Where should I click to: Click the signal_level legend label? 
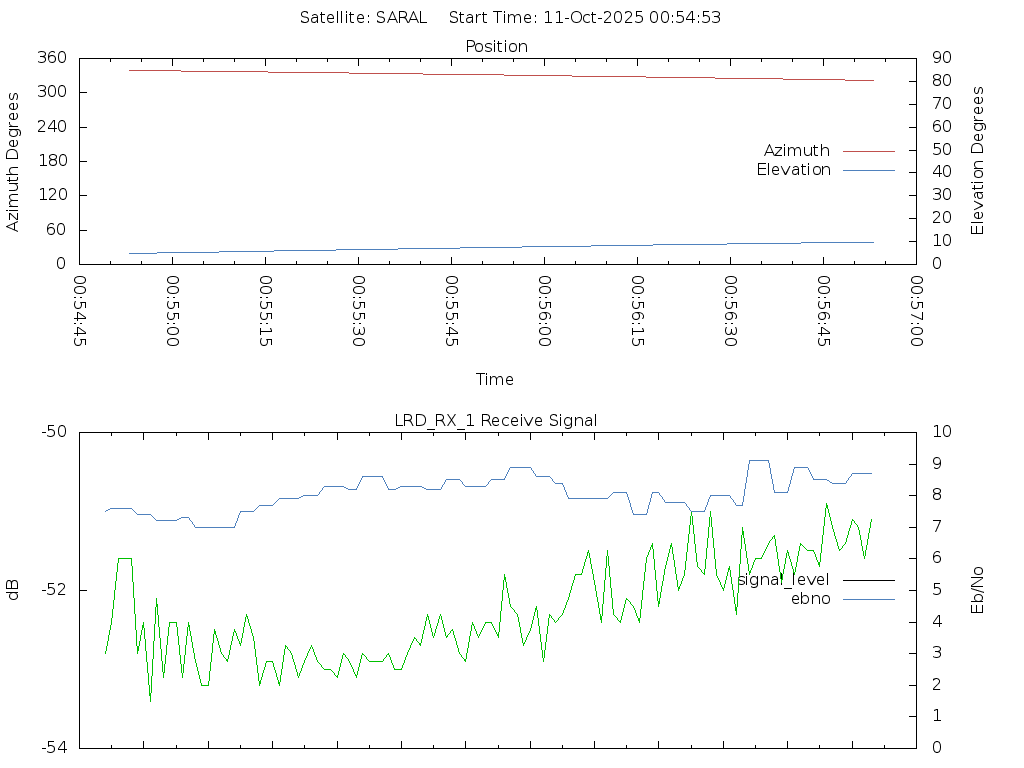(783, 580)
